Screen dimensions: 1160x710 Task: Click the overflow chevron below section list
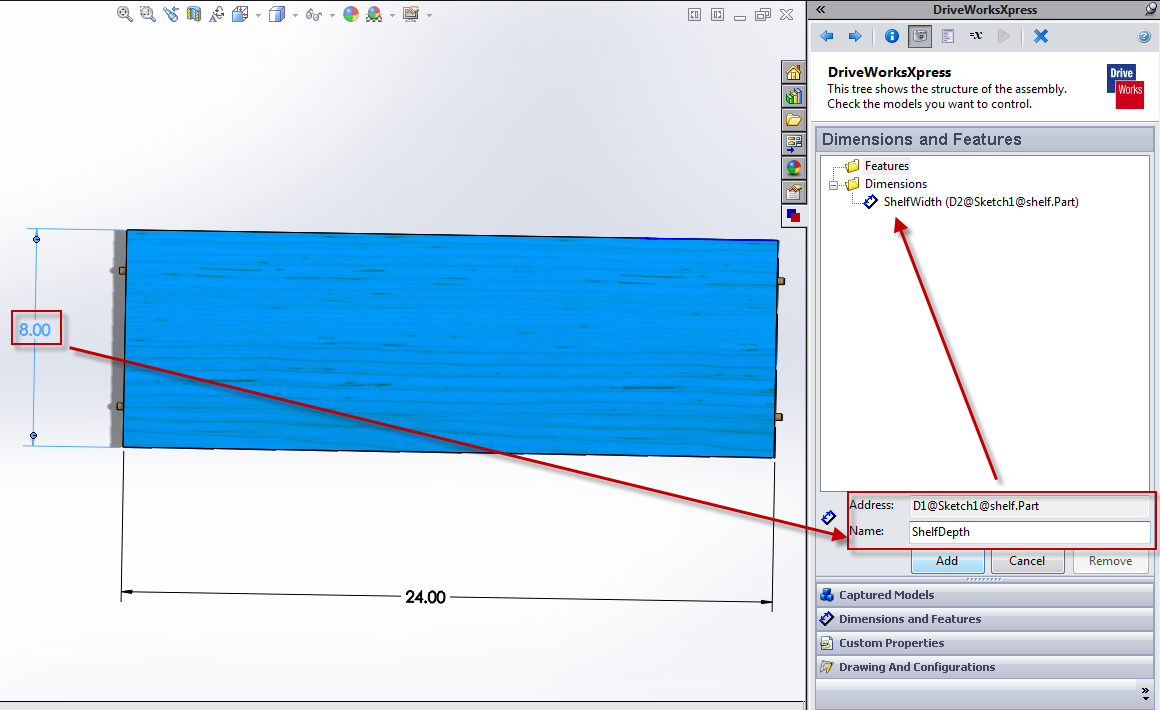pos(1145,694)
